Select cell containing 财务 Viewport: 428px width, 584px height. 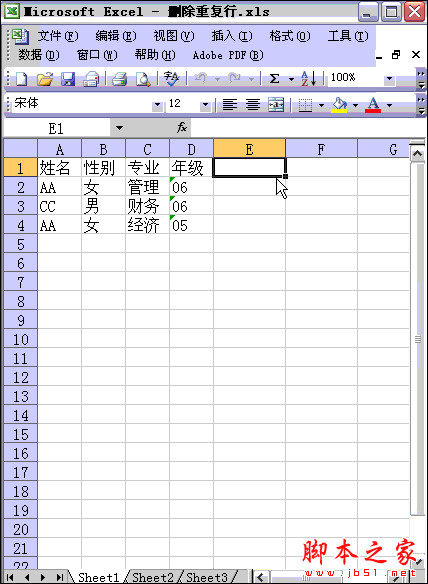point(148,206)
